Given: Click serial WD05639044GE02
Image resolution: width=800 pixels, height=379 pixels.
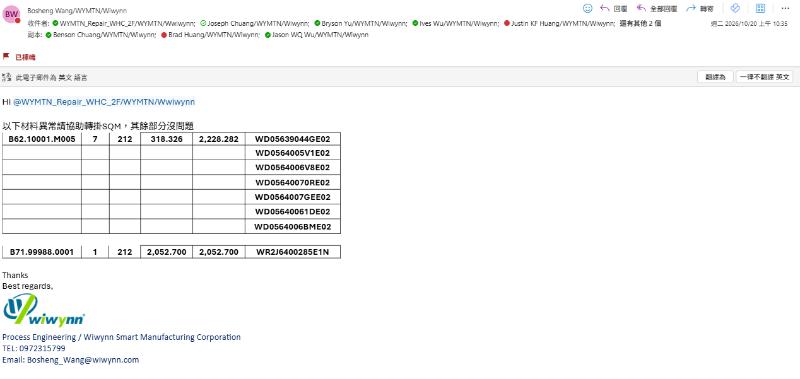Looking at the screenshot, I should click(293, 139).
